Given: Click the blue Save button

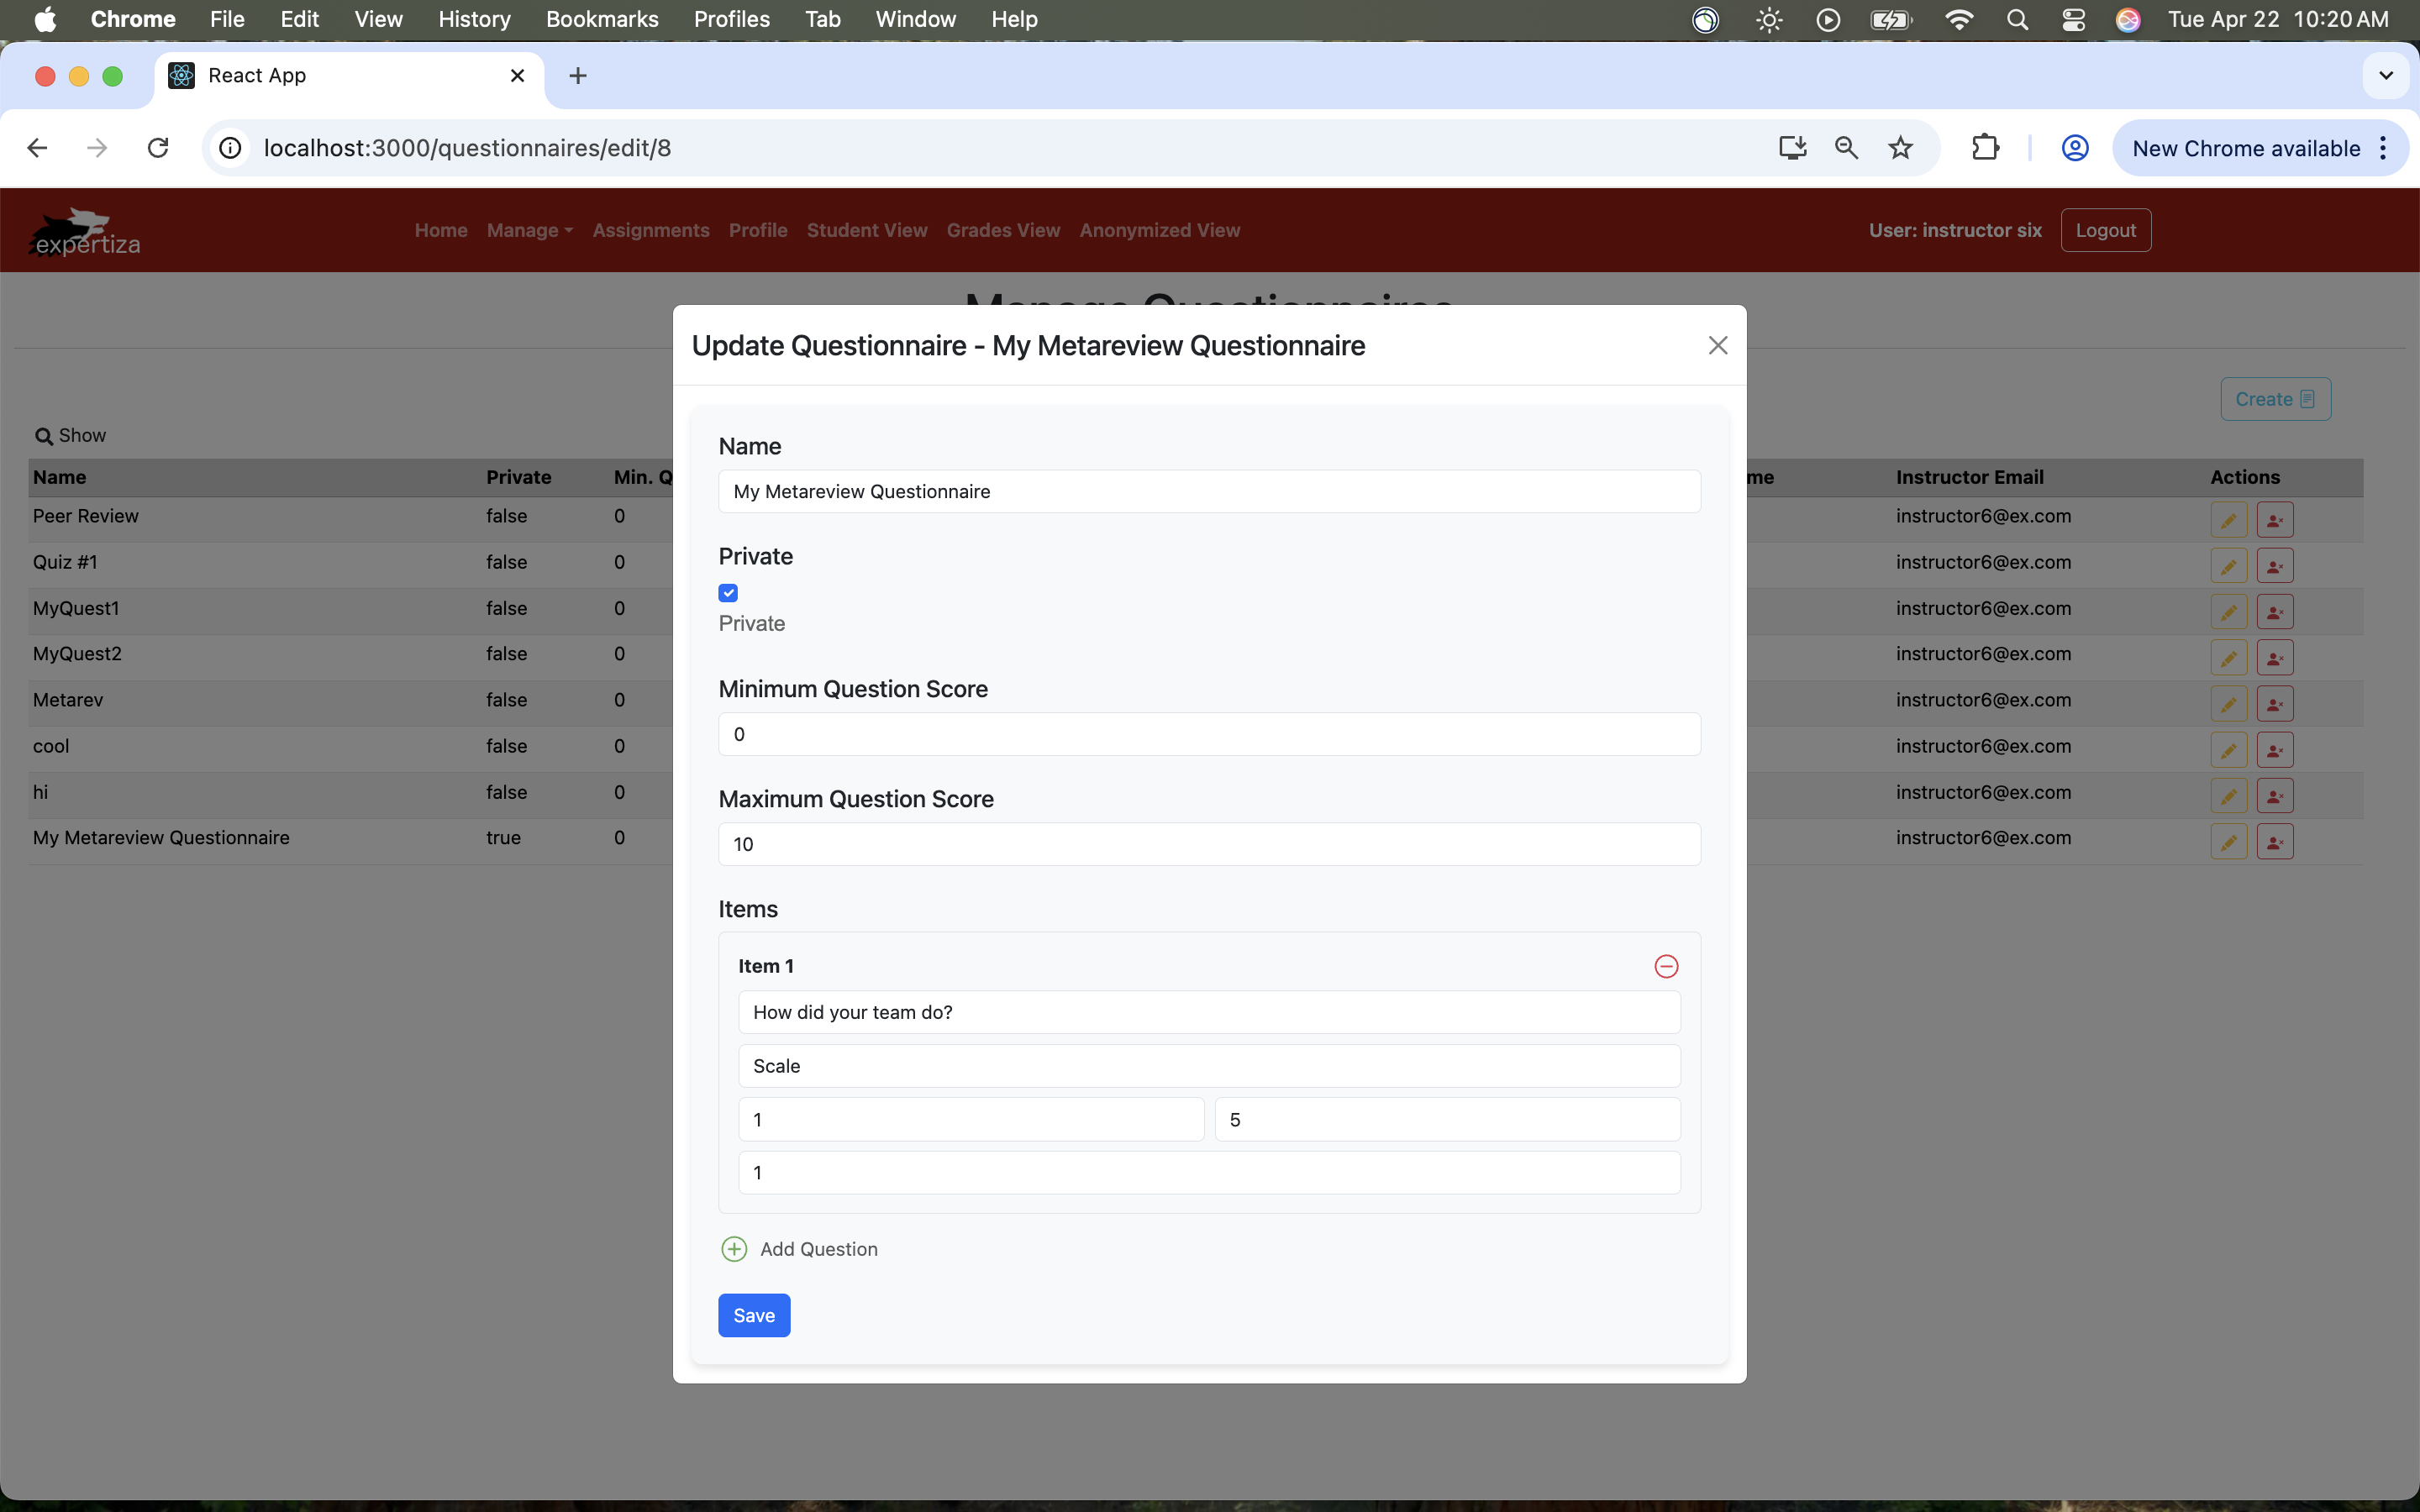Looking at the screenshot, I should pos(753,1315).
